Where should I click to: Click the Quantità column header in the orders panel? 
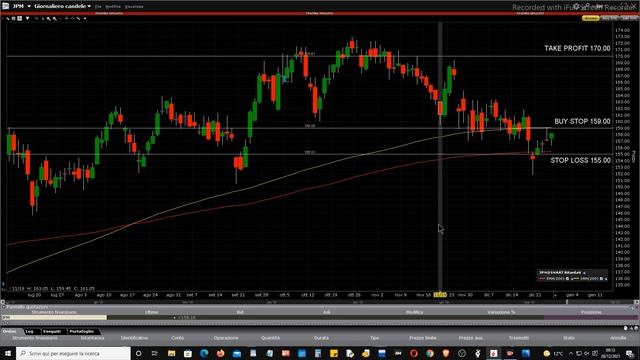click(x=271, y=338)
